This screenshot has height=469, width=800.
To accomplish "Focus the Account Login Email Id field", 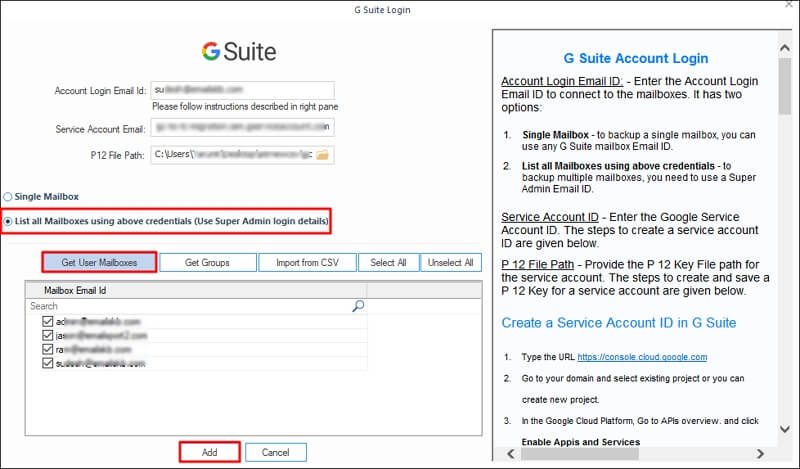I will (242, 90).
